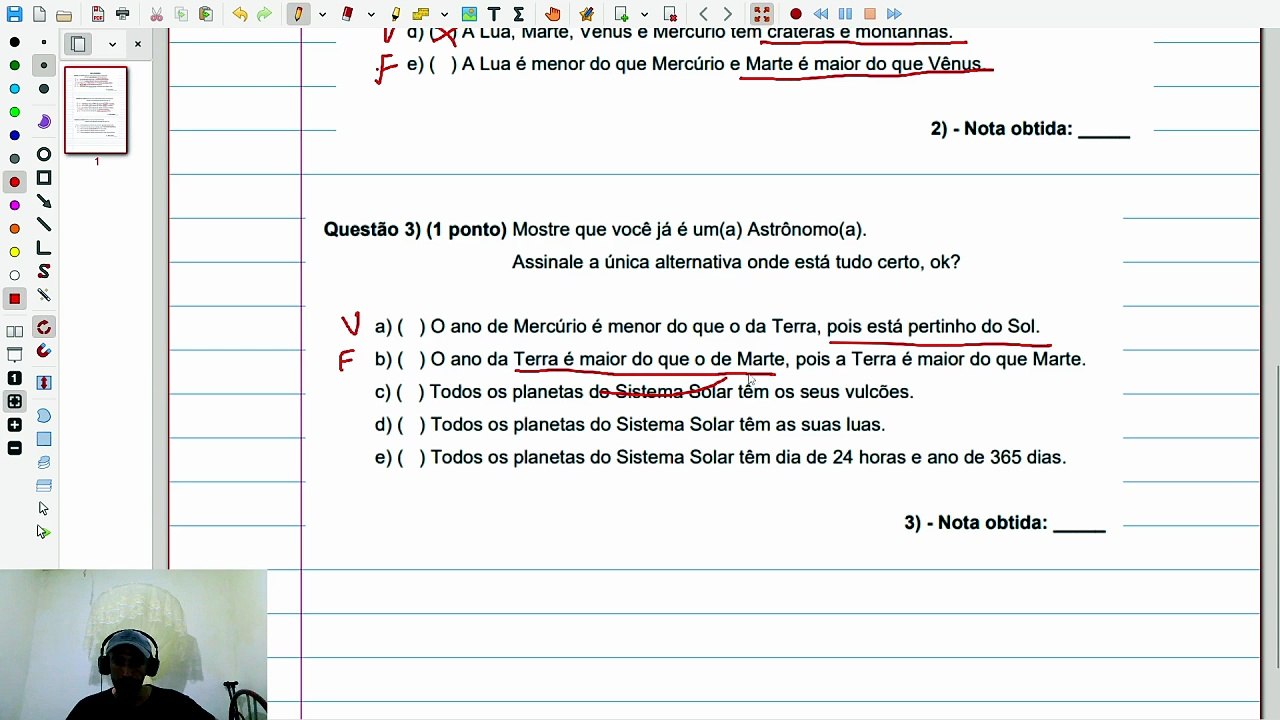Pick the yellow pen color
Image resolution: width=1280 pixels, height=720 pixels.
(x=15, y=252)
